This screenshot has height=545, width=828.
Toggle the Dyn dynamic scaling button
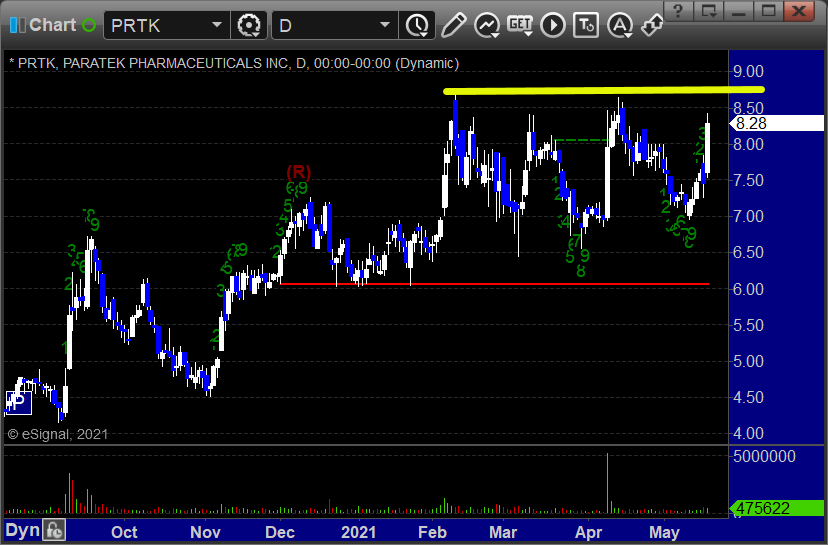(x=21, y=531)
